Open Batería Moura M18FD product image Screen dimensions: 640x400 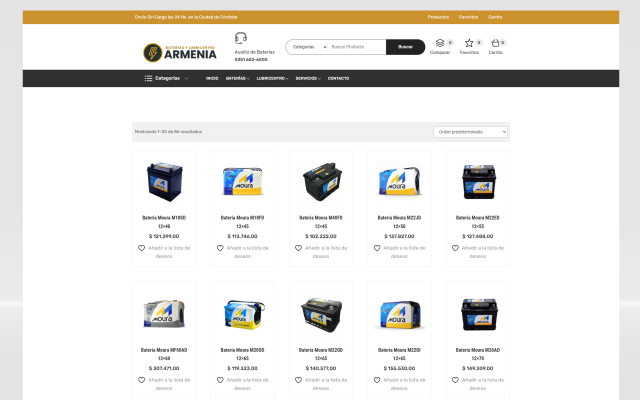(x=242, y=182)
